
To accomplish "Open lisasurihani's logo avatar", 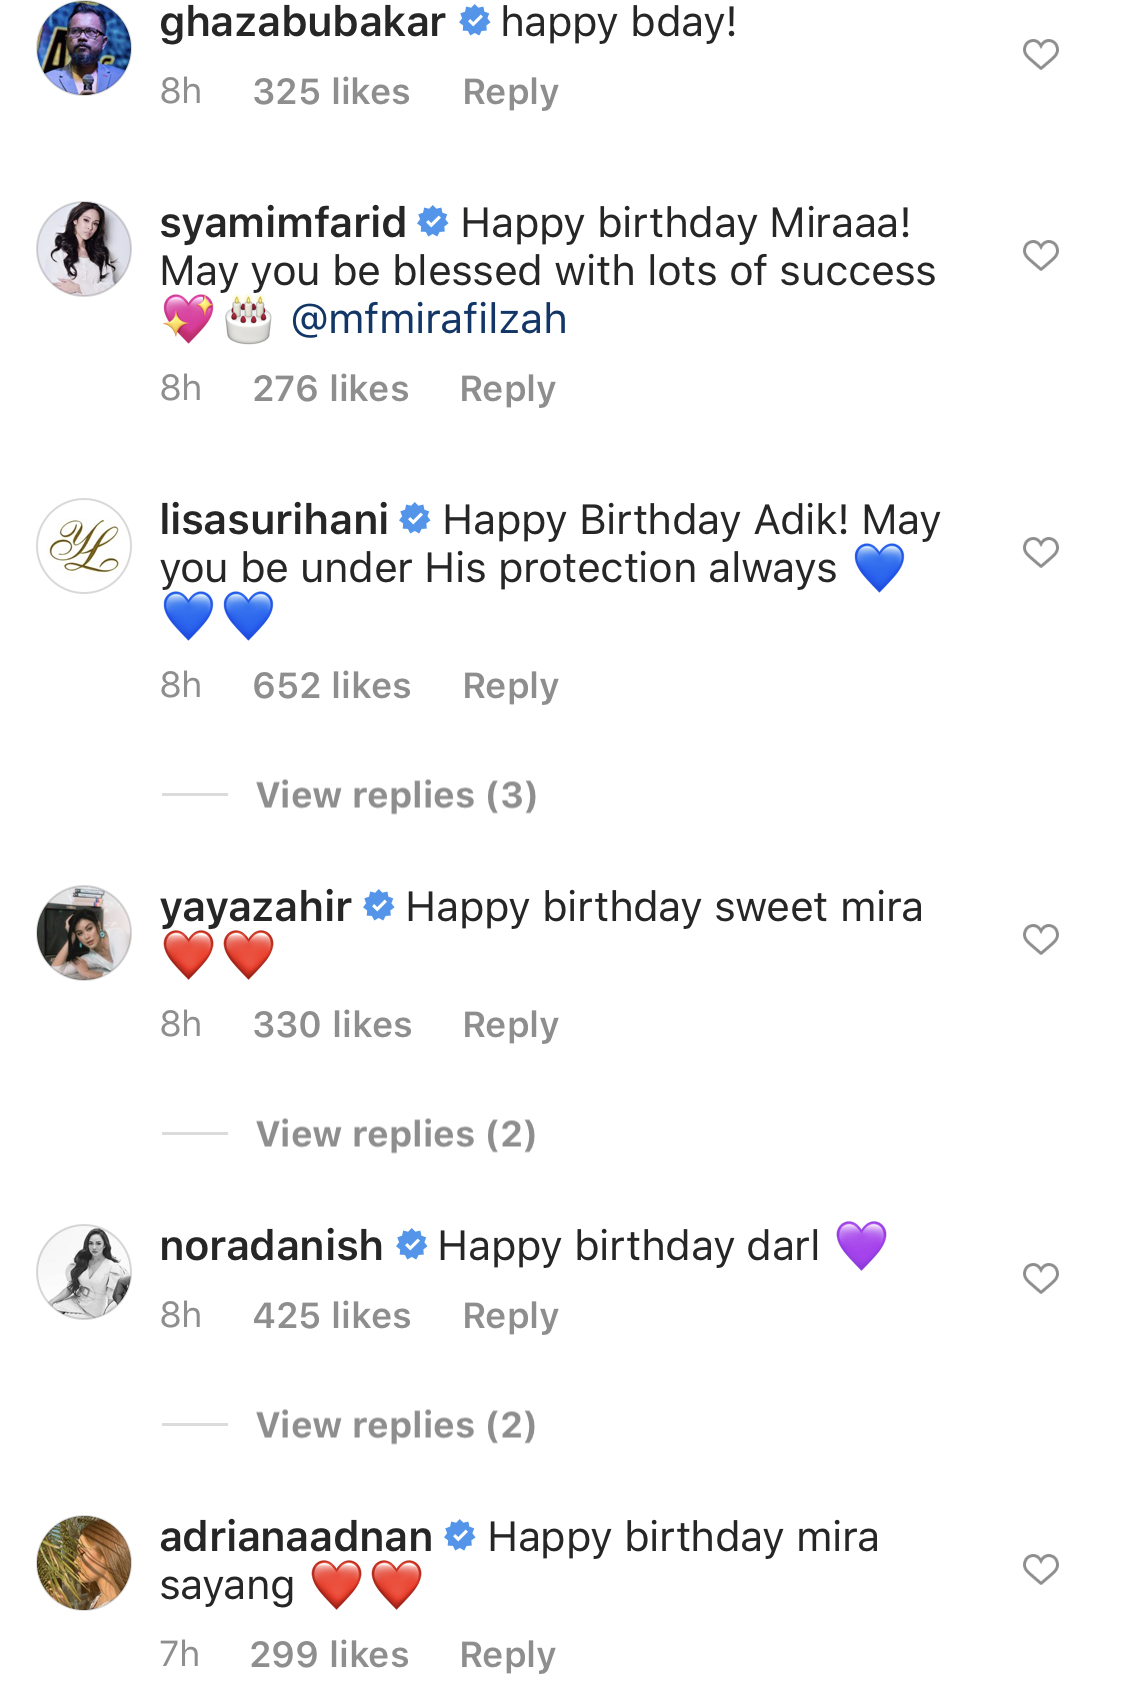I will [x=84, y=546].
